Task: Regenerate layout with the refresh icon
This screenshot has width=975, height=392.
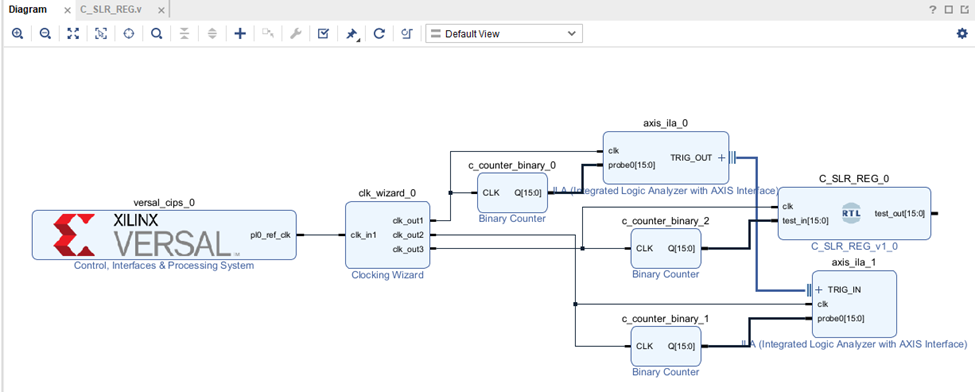Action: pyautogui.click(x=379, y=34)
